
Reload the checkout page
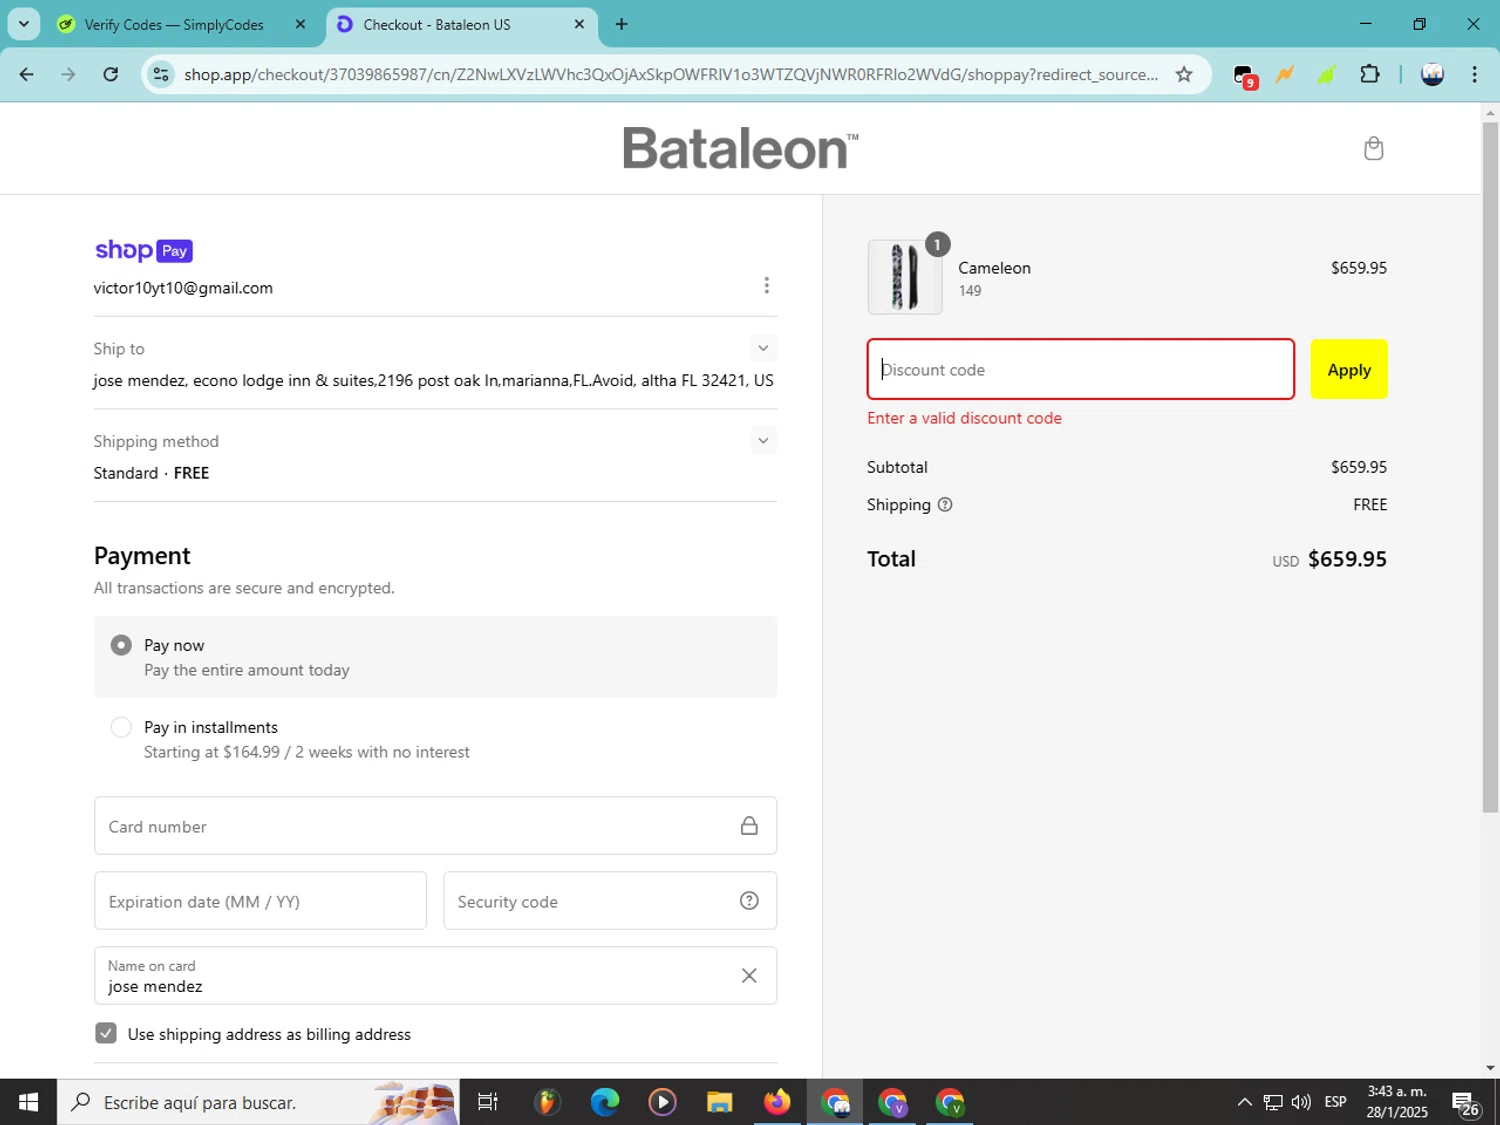(x=111, y=74)
